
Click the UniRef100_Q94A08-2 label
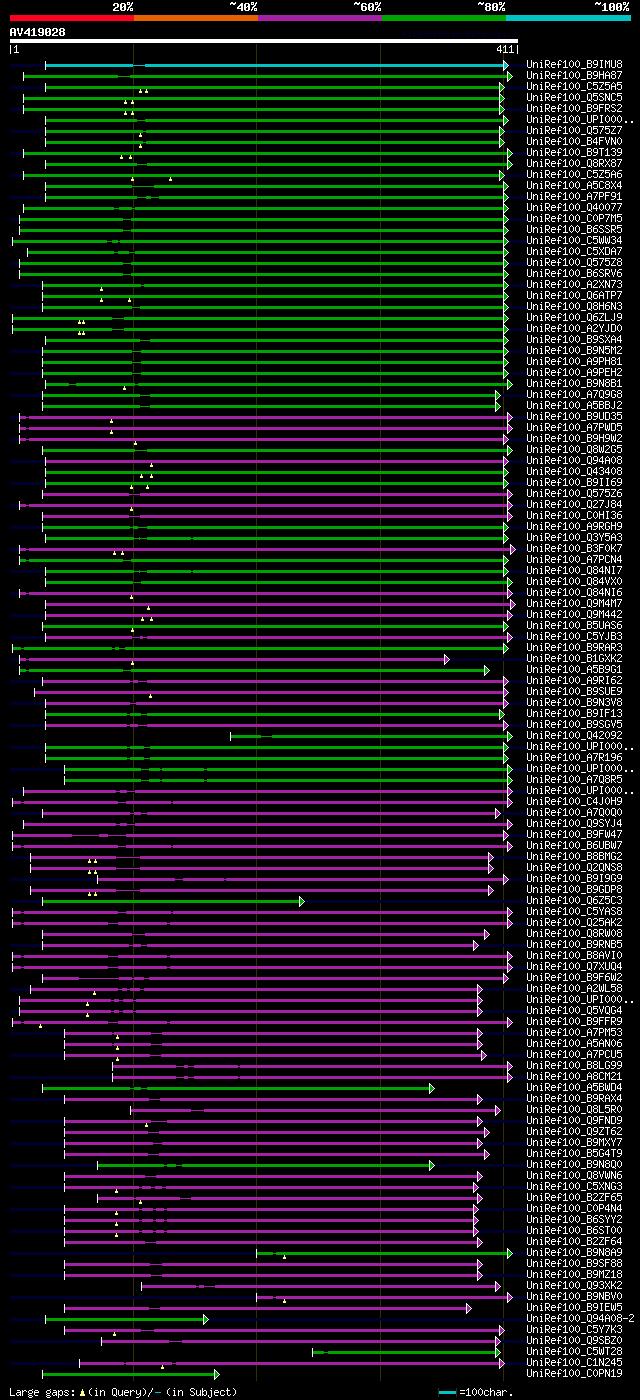580,1318
